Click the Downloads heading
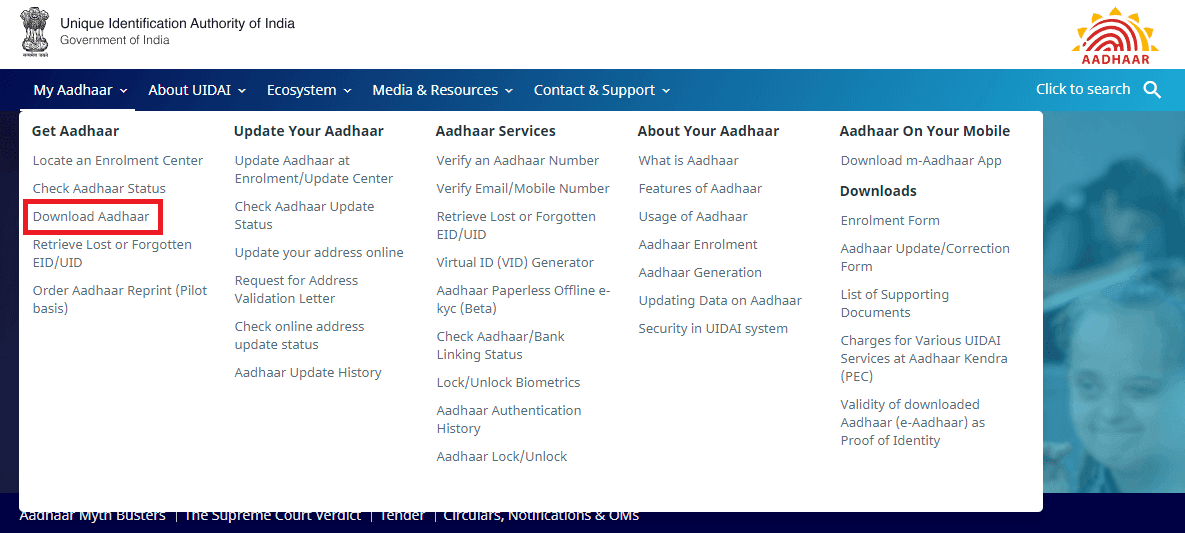Screen dimensions: 1185x533 pyautogui.click(x=878, y=191)
